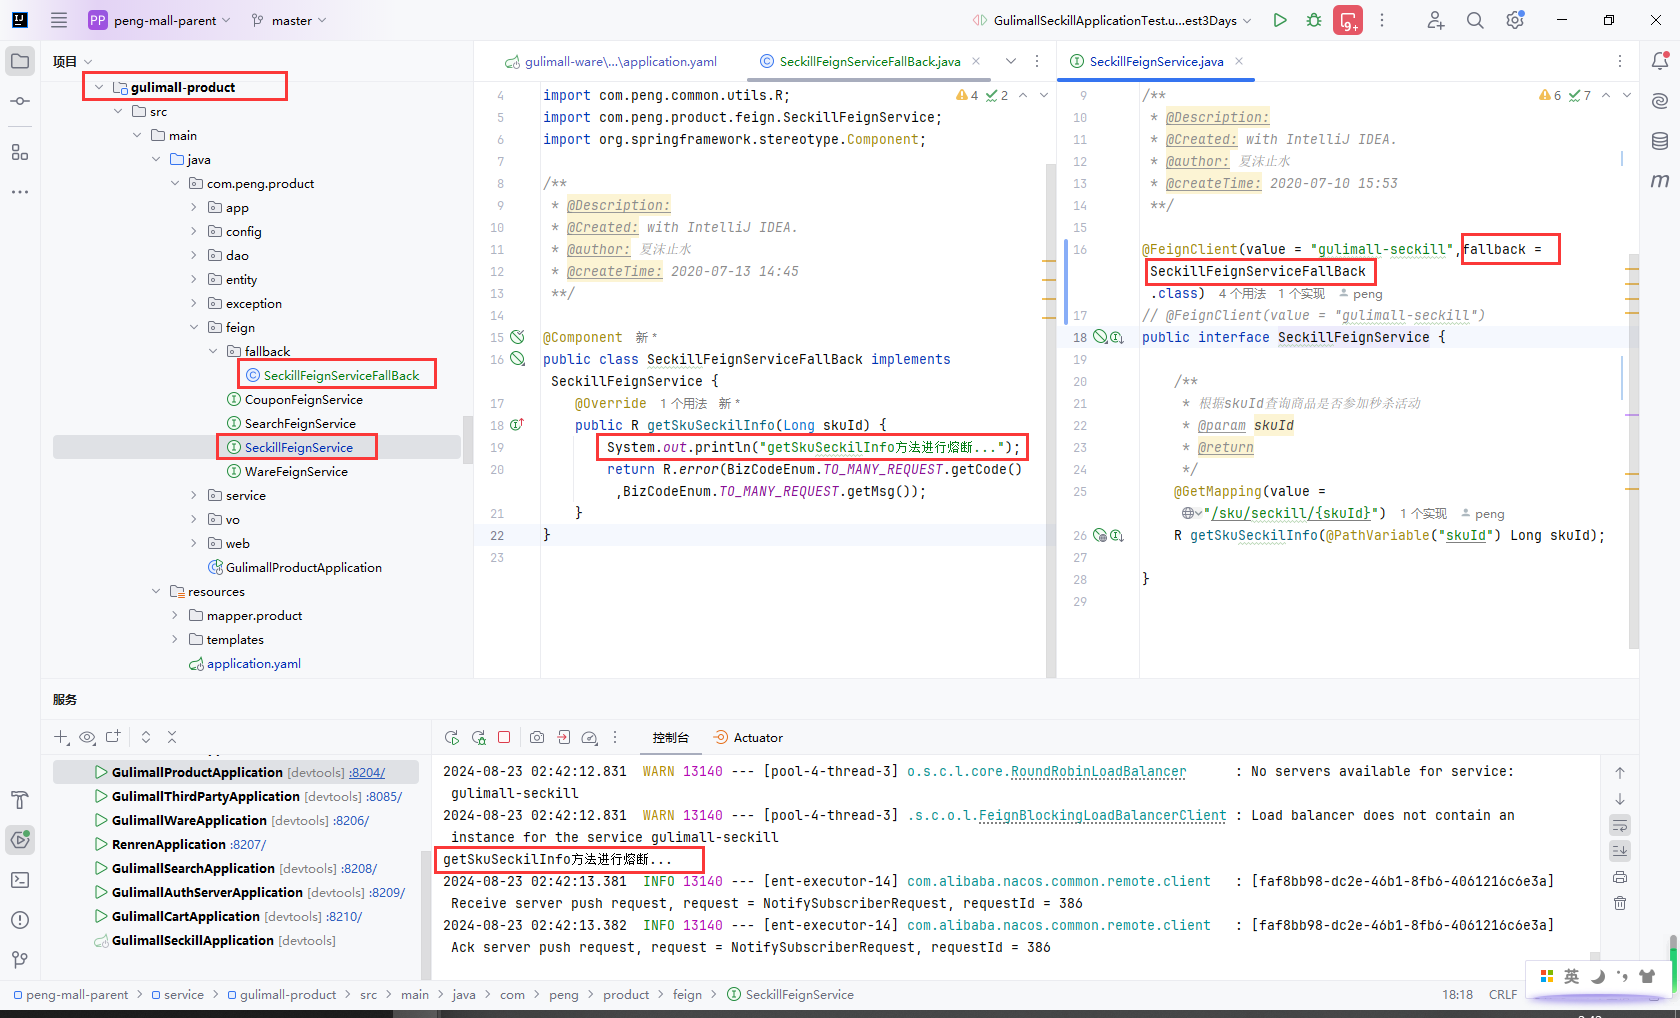Screen dimensions: 1680x1018
Task: Toggle the eye view options in Services toolbar
Action: [x=87, y=737]
